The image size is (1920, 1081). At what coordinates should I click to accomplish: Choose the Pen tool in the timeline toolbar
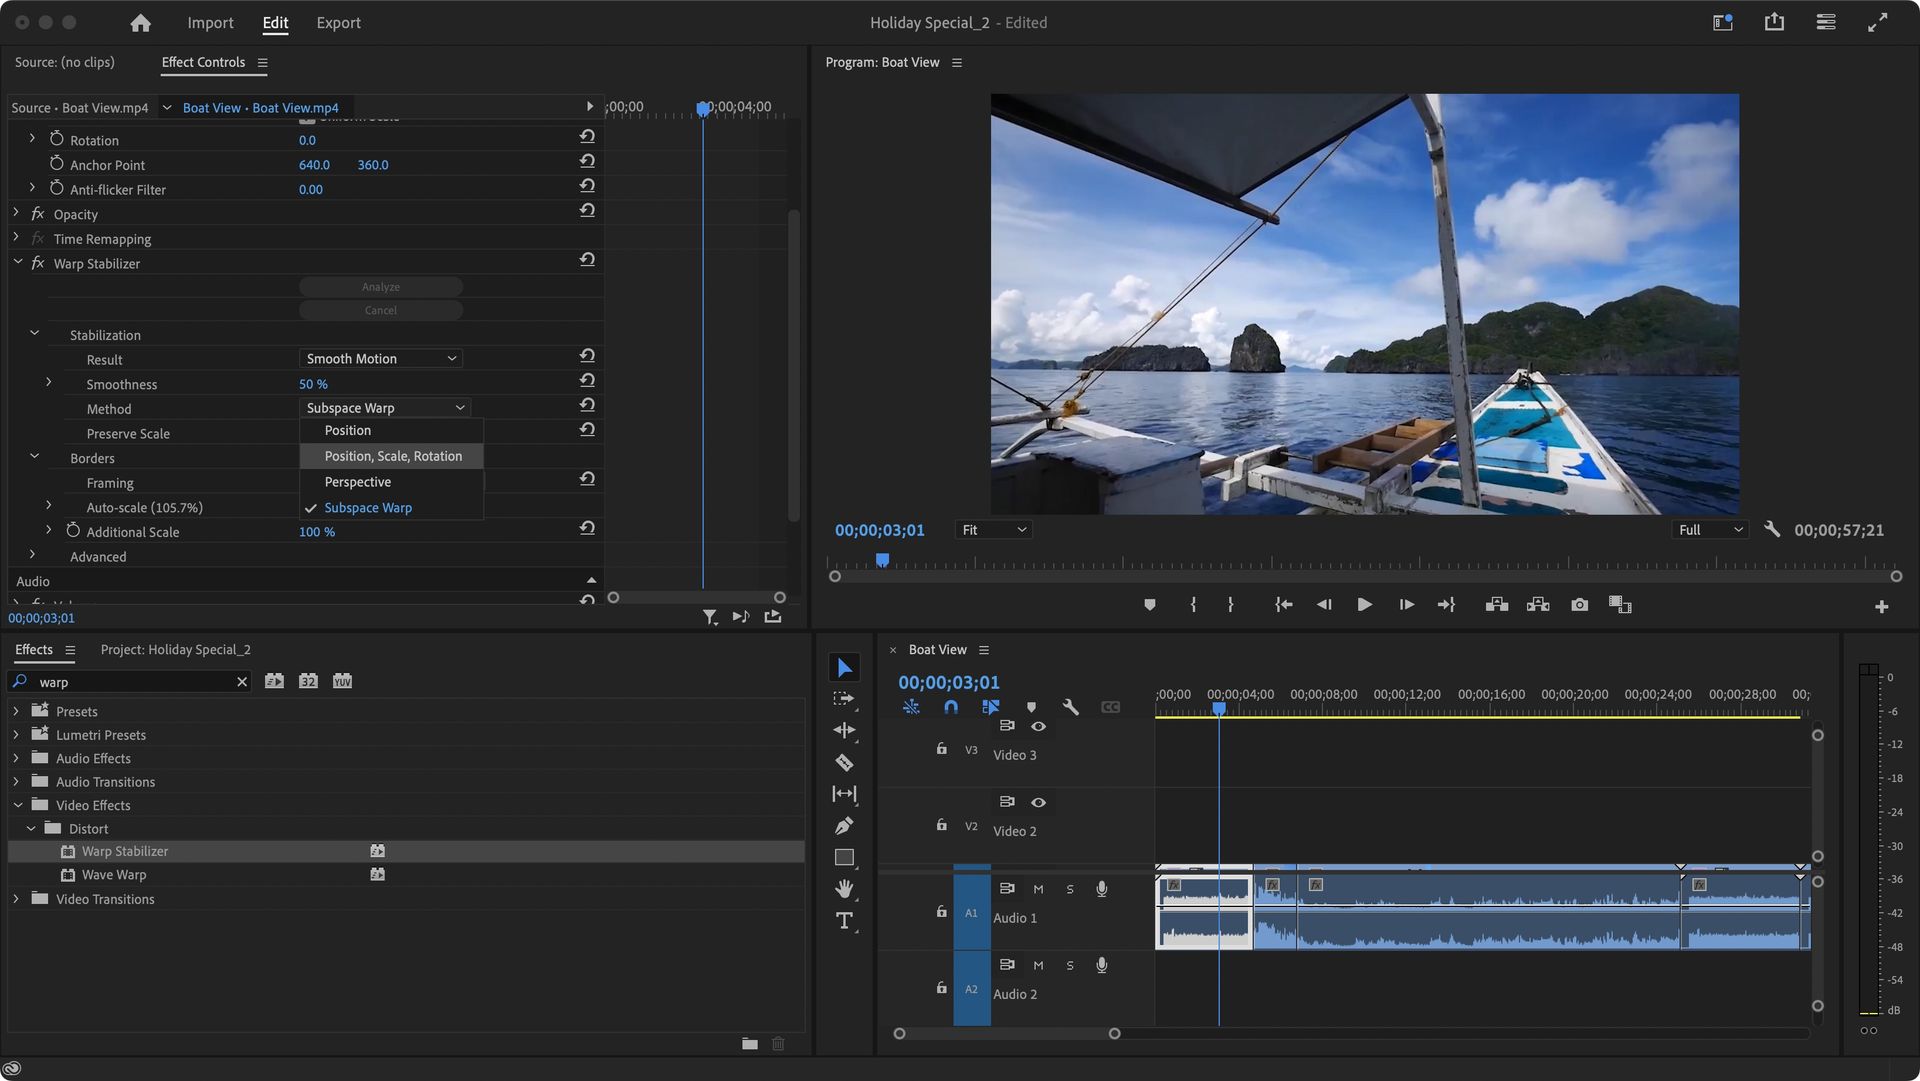(844, 825)
